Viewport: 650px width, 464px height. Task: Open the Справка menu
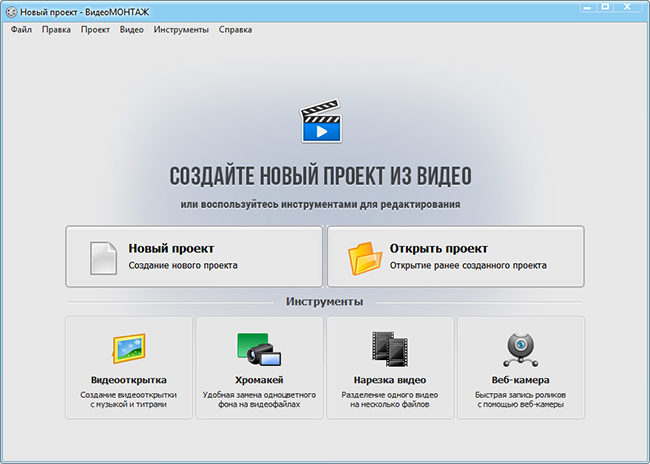(x=235, y=30)
